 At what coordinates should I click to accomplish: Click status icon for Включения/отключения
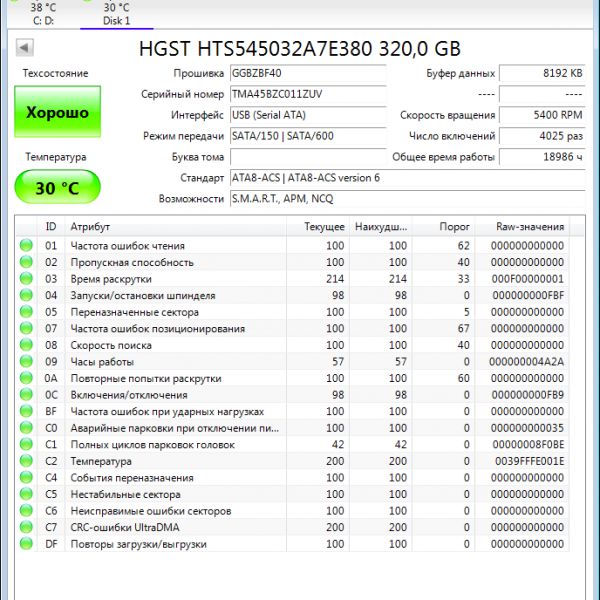point(26,395)
